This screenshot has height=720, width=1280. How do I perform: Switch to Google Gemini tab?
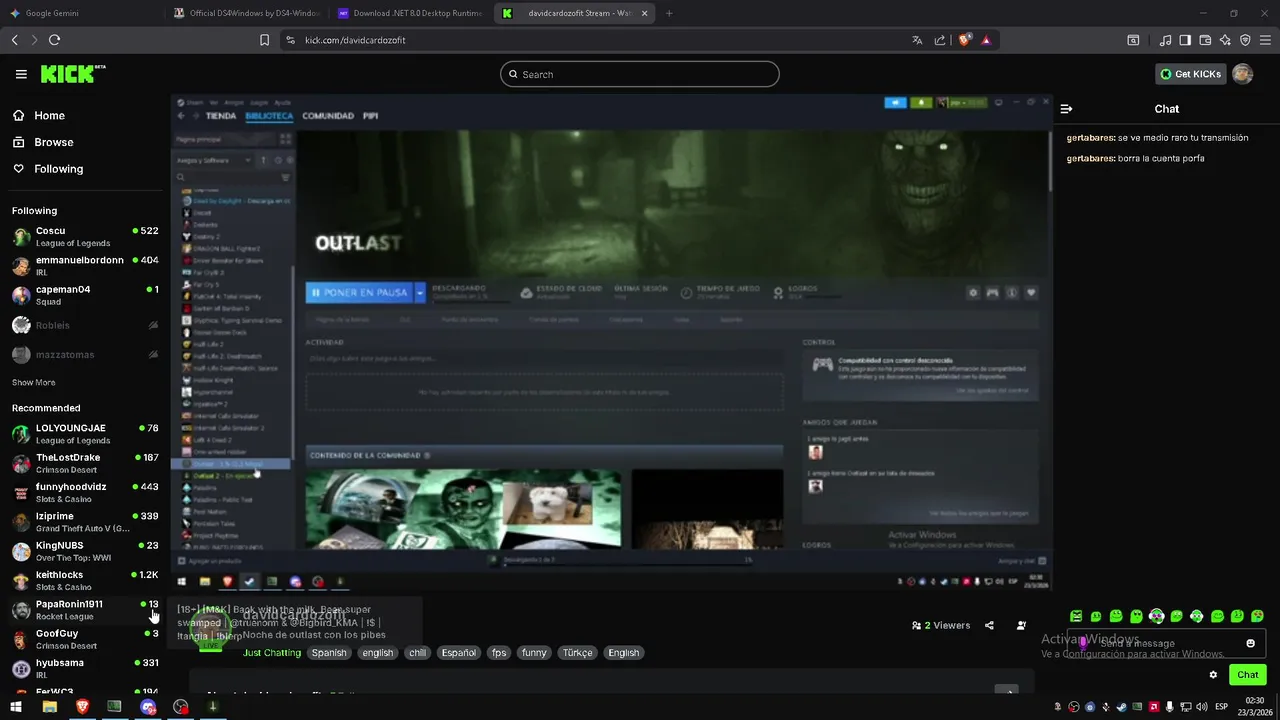point(80,13)
